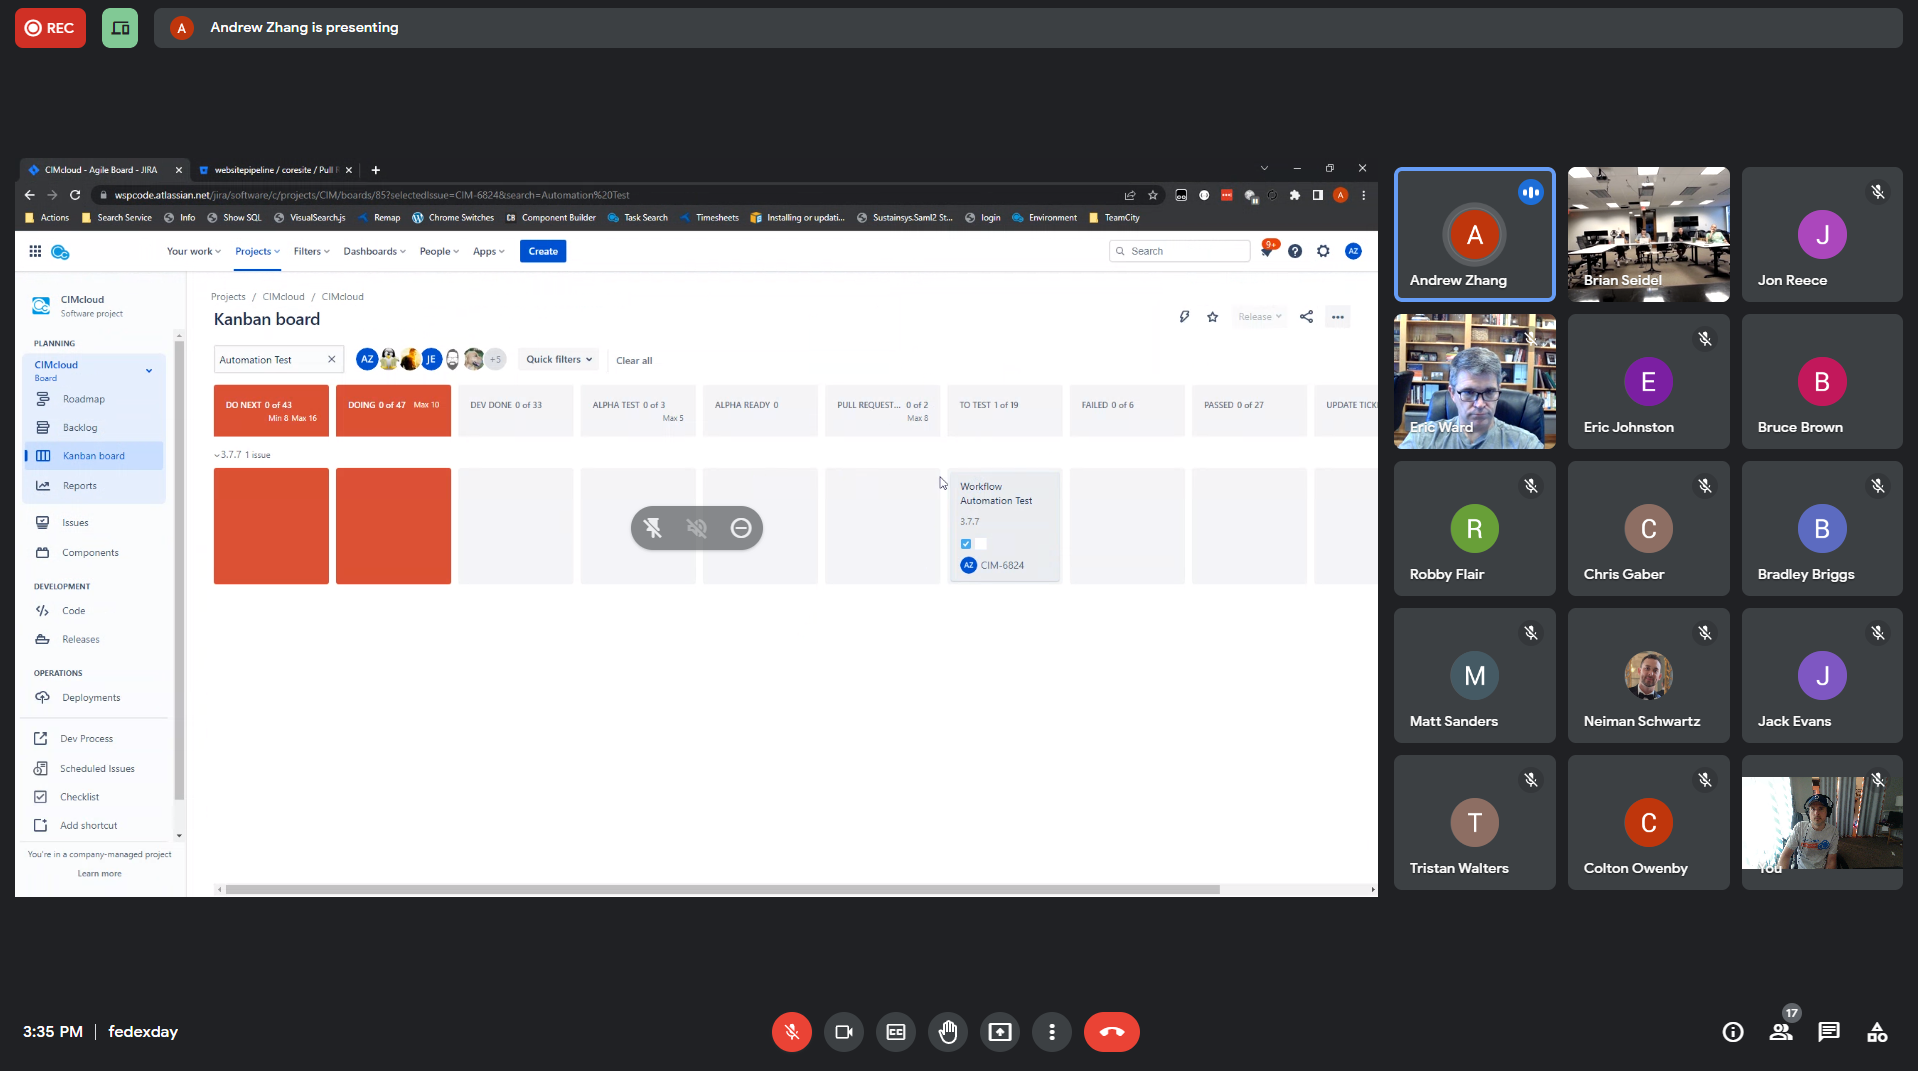Open Releases in sidebar
Viewport: 1918px width, 1071px height.
point(80,640)
